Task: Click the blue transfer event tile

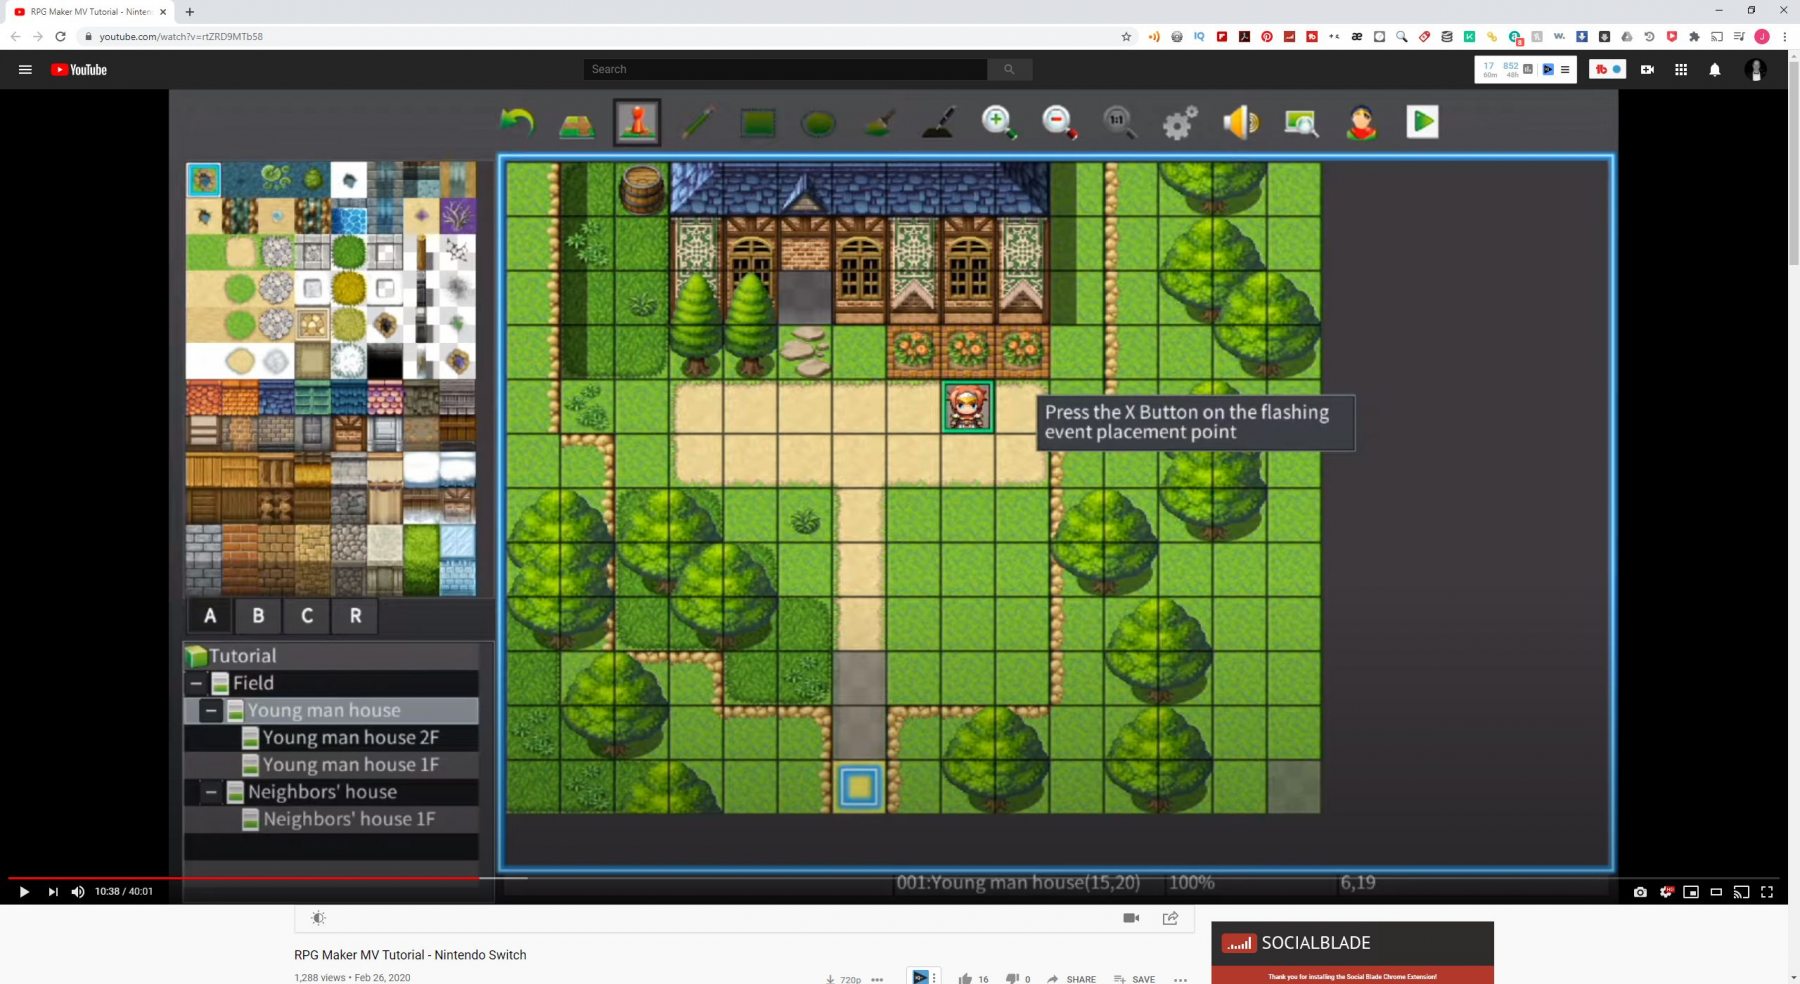Action: [x=859, y=786]
